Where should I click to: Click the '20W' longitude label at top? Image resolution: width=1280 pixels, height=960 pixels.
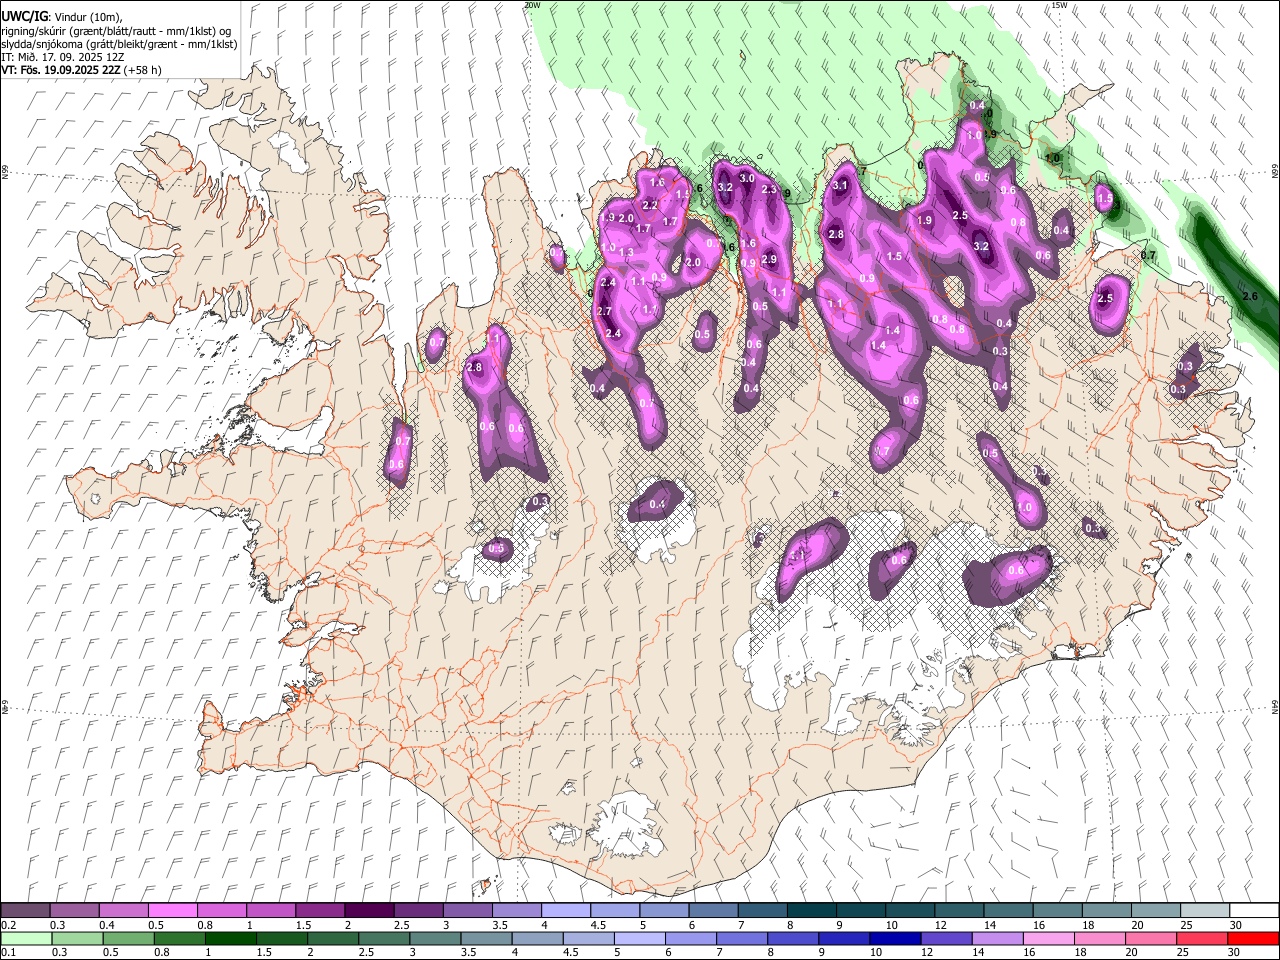pyautogui.click(x=532, y=5)
